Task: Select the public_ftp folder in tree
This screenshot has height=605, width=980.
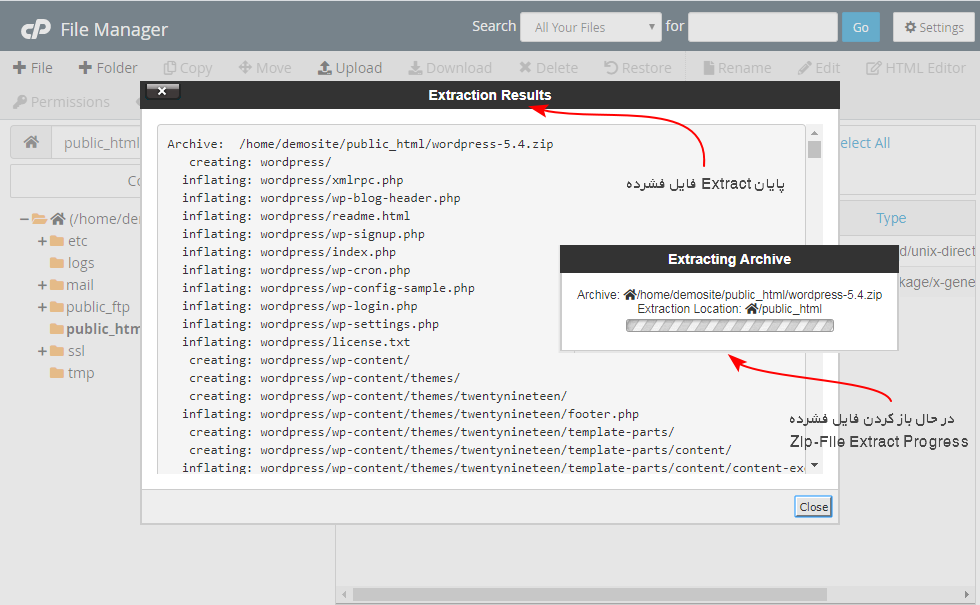Action: tap(90, 307)
